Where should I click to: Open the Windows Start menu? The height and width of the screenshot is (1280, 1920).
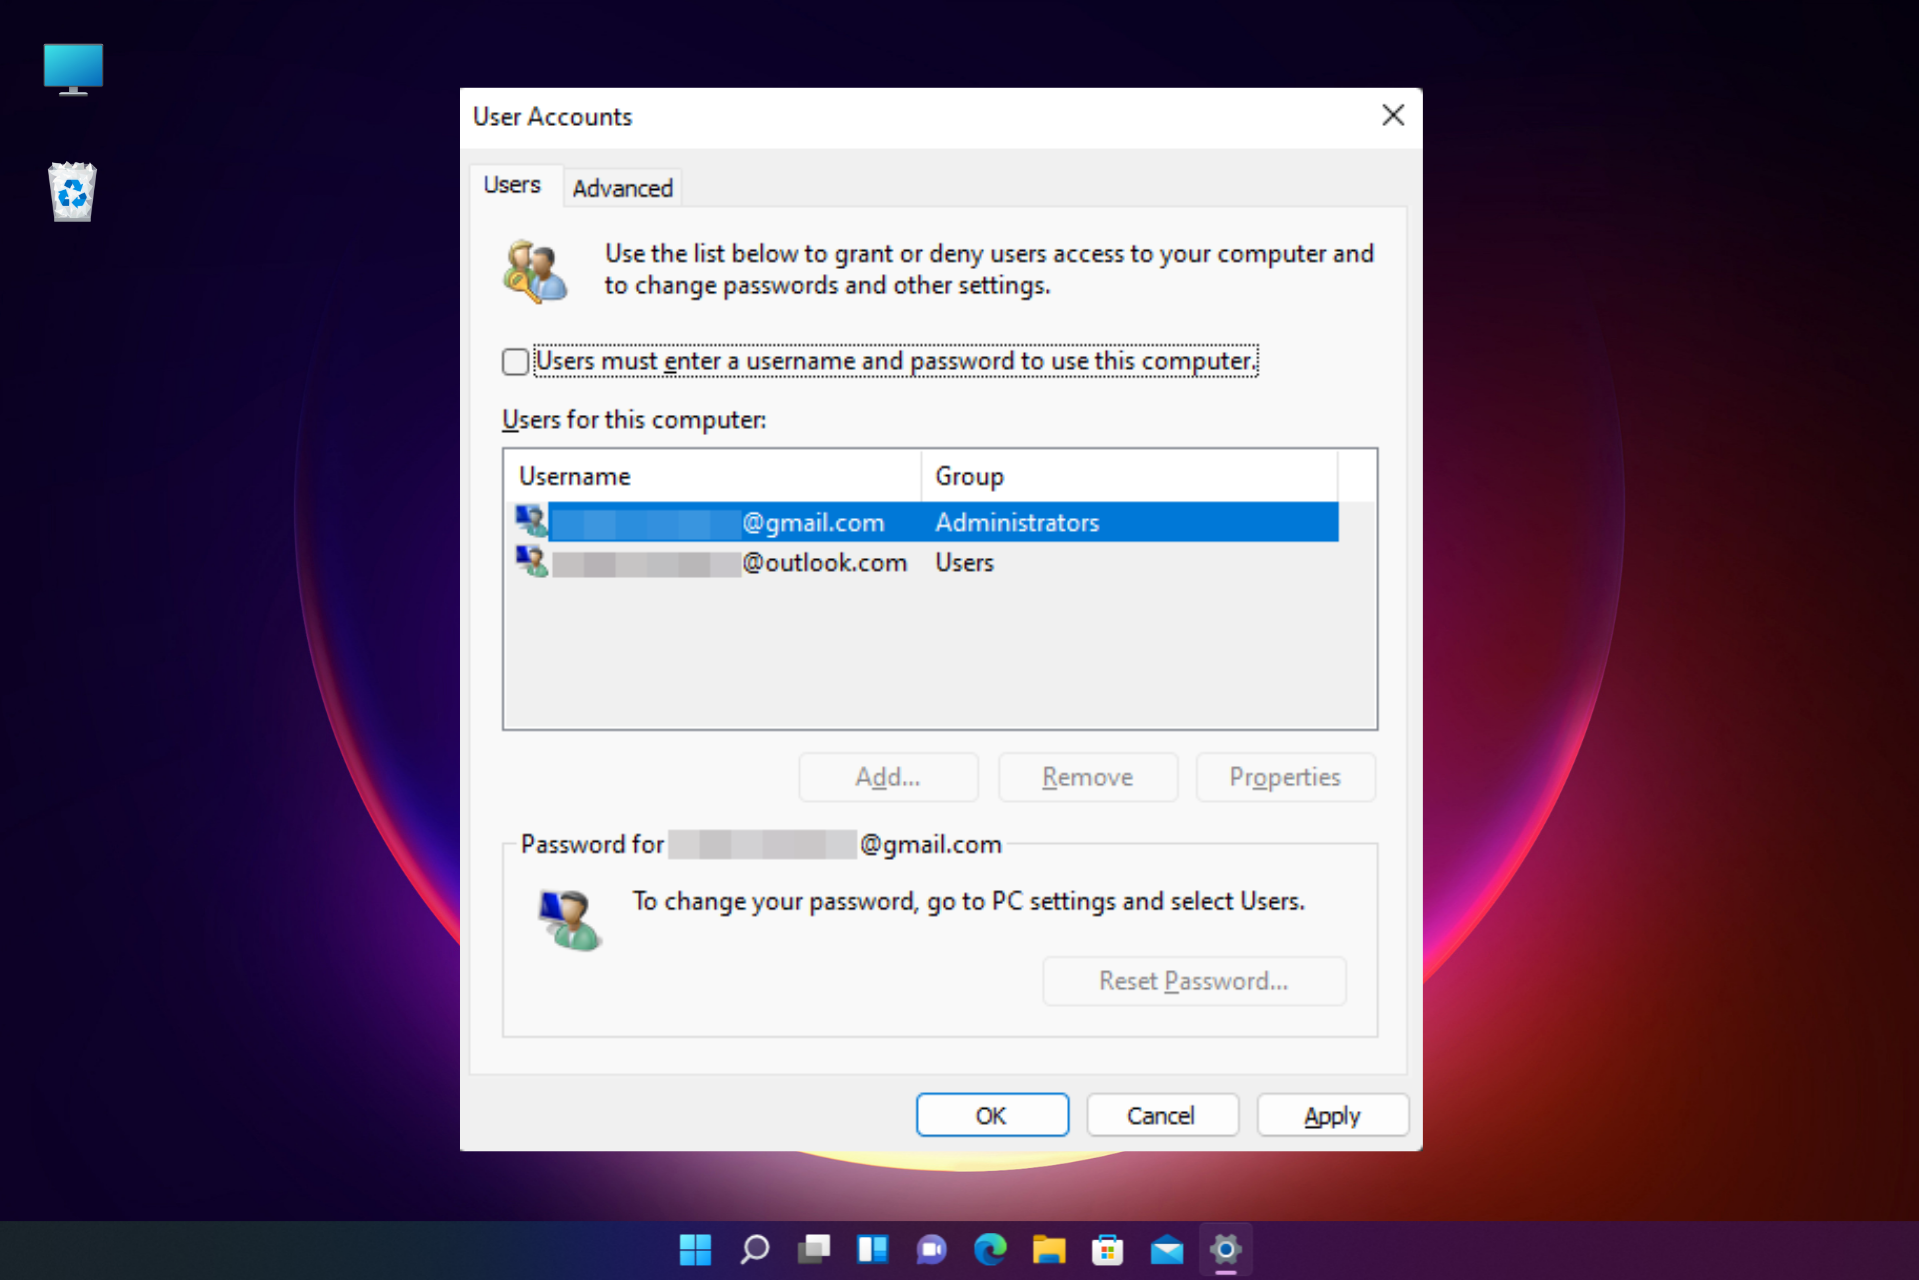tap(695, 1249)
